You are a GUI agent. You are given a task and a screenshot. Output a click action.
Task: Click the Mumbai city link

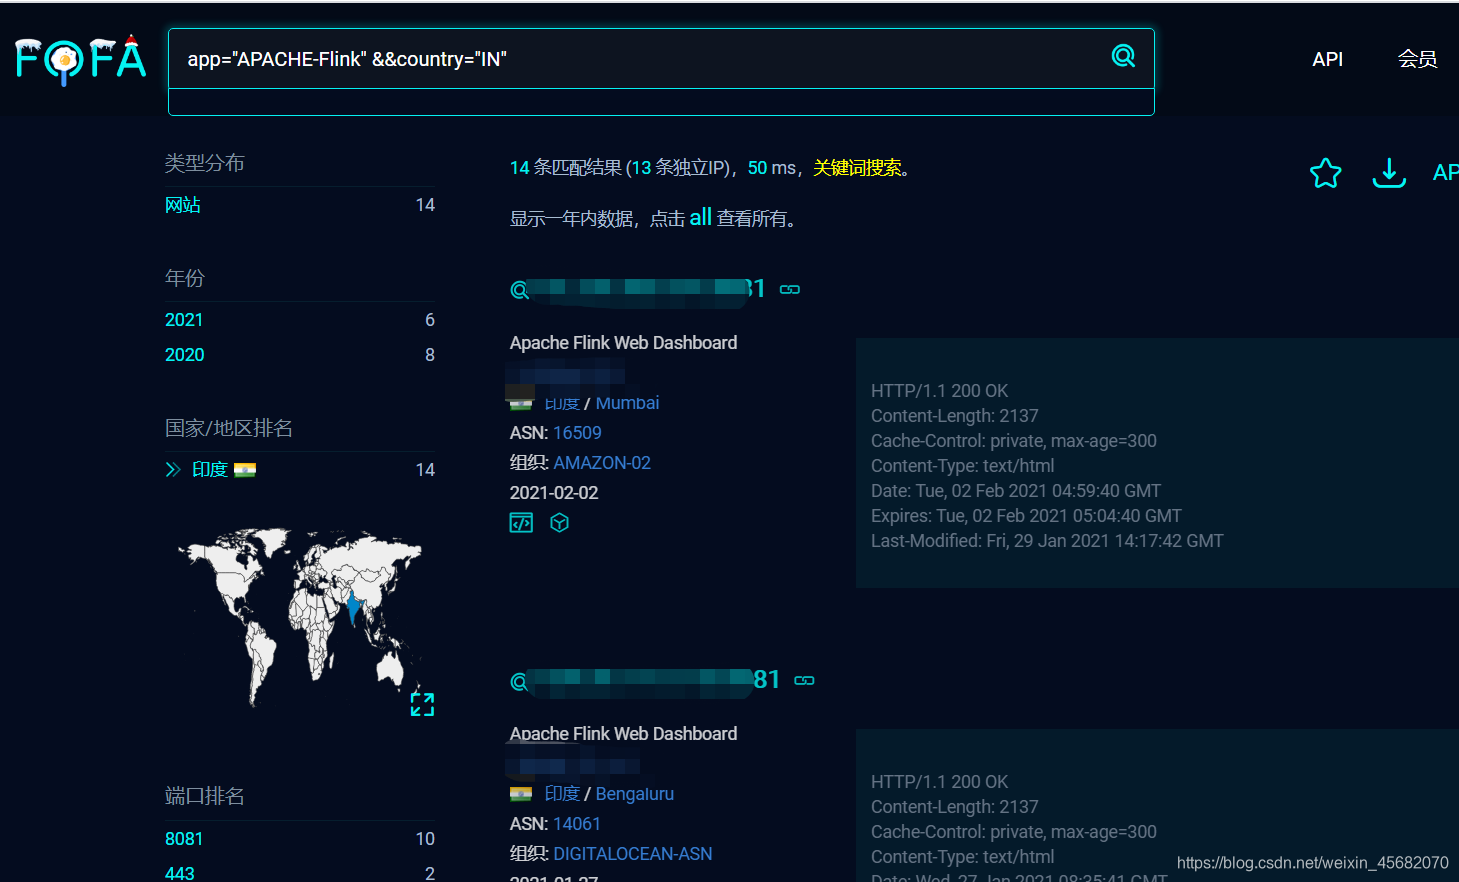click(627, 403)
